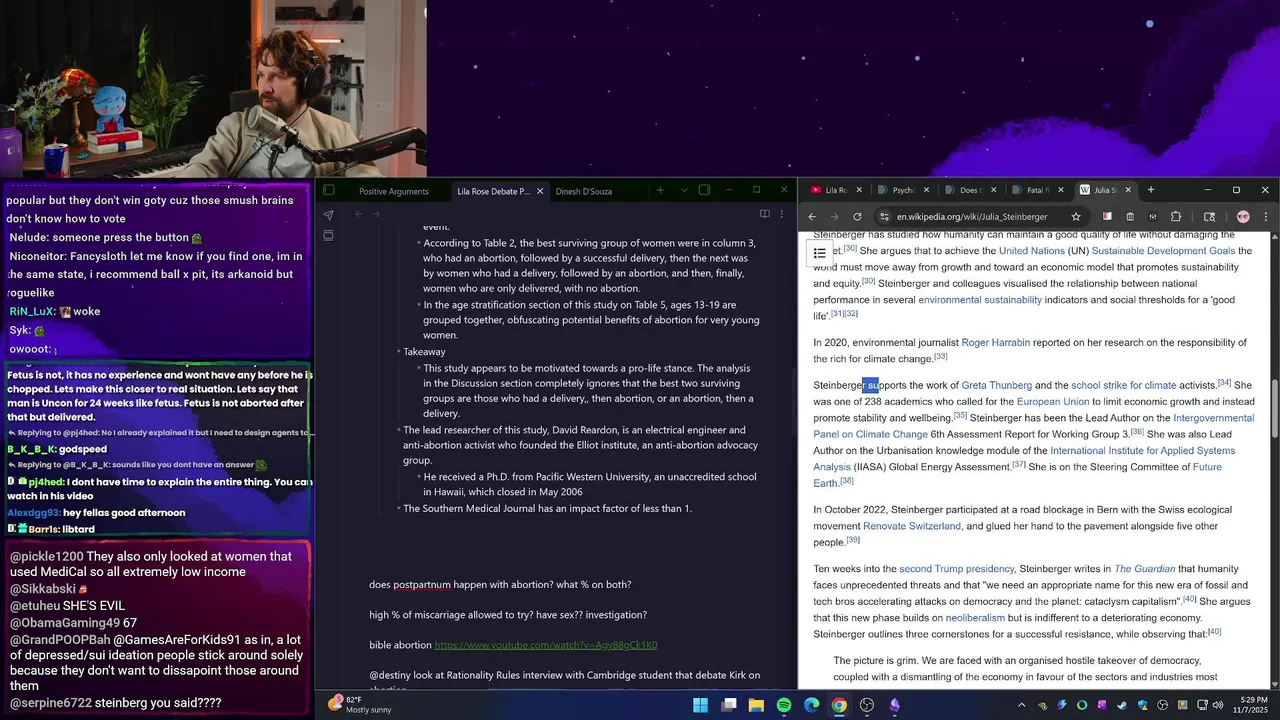Open Obsidian note more options menu
Screen dimensions: 1280x720
[782, 214]
